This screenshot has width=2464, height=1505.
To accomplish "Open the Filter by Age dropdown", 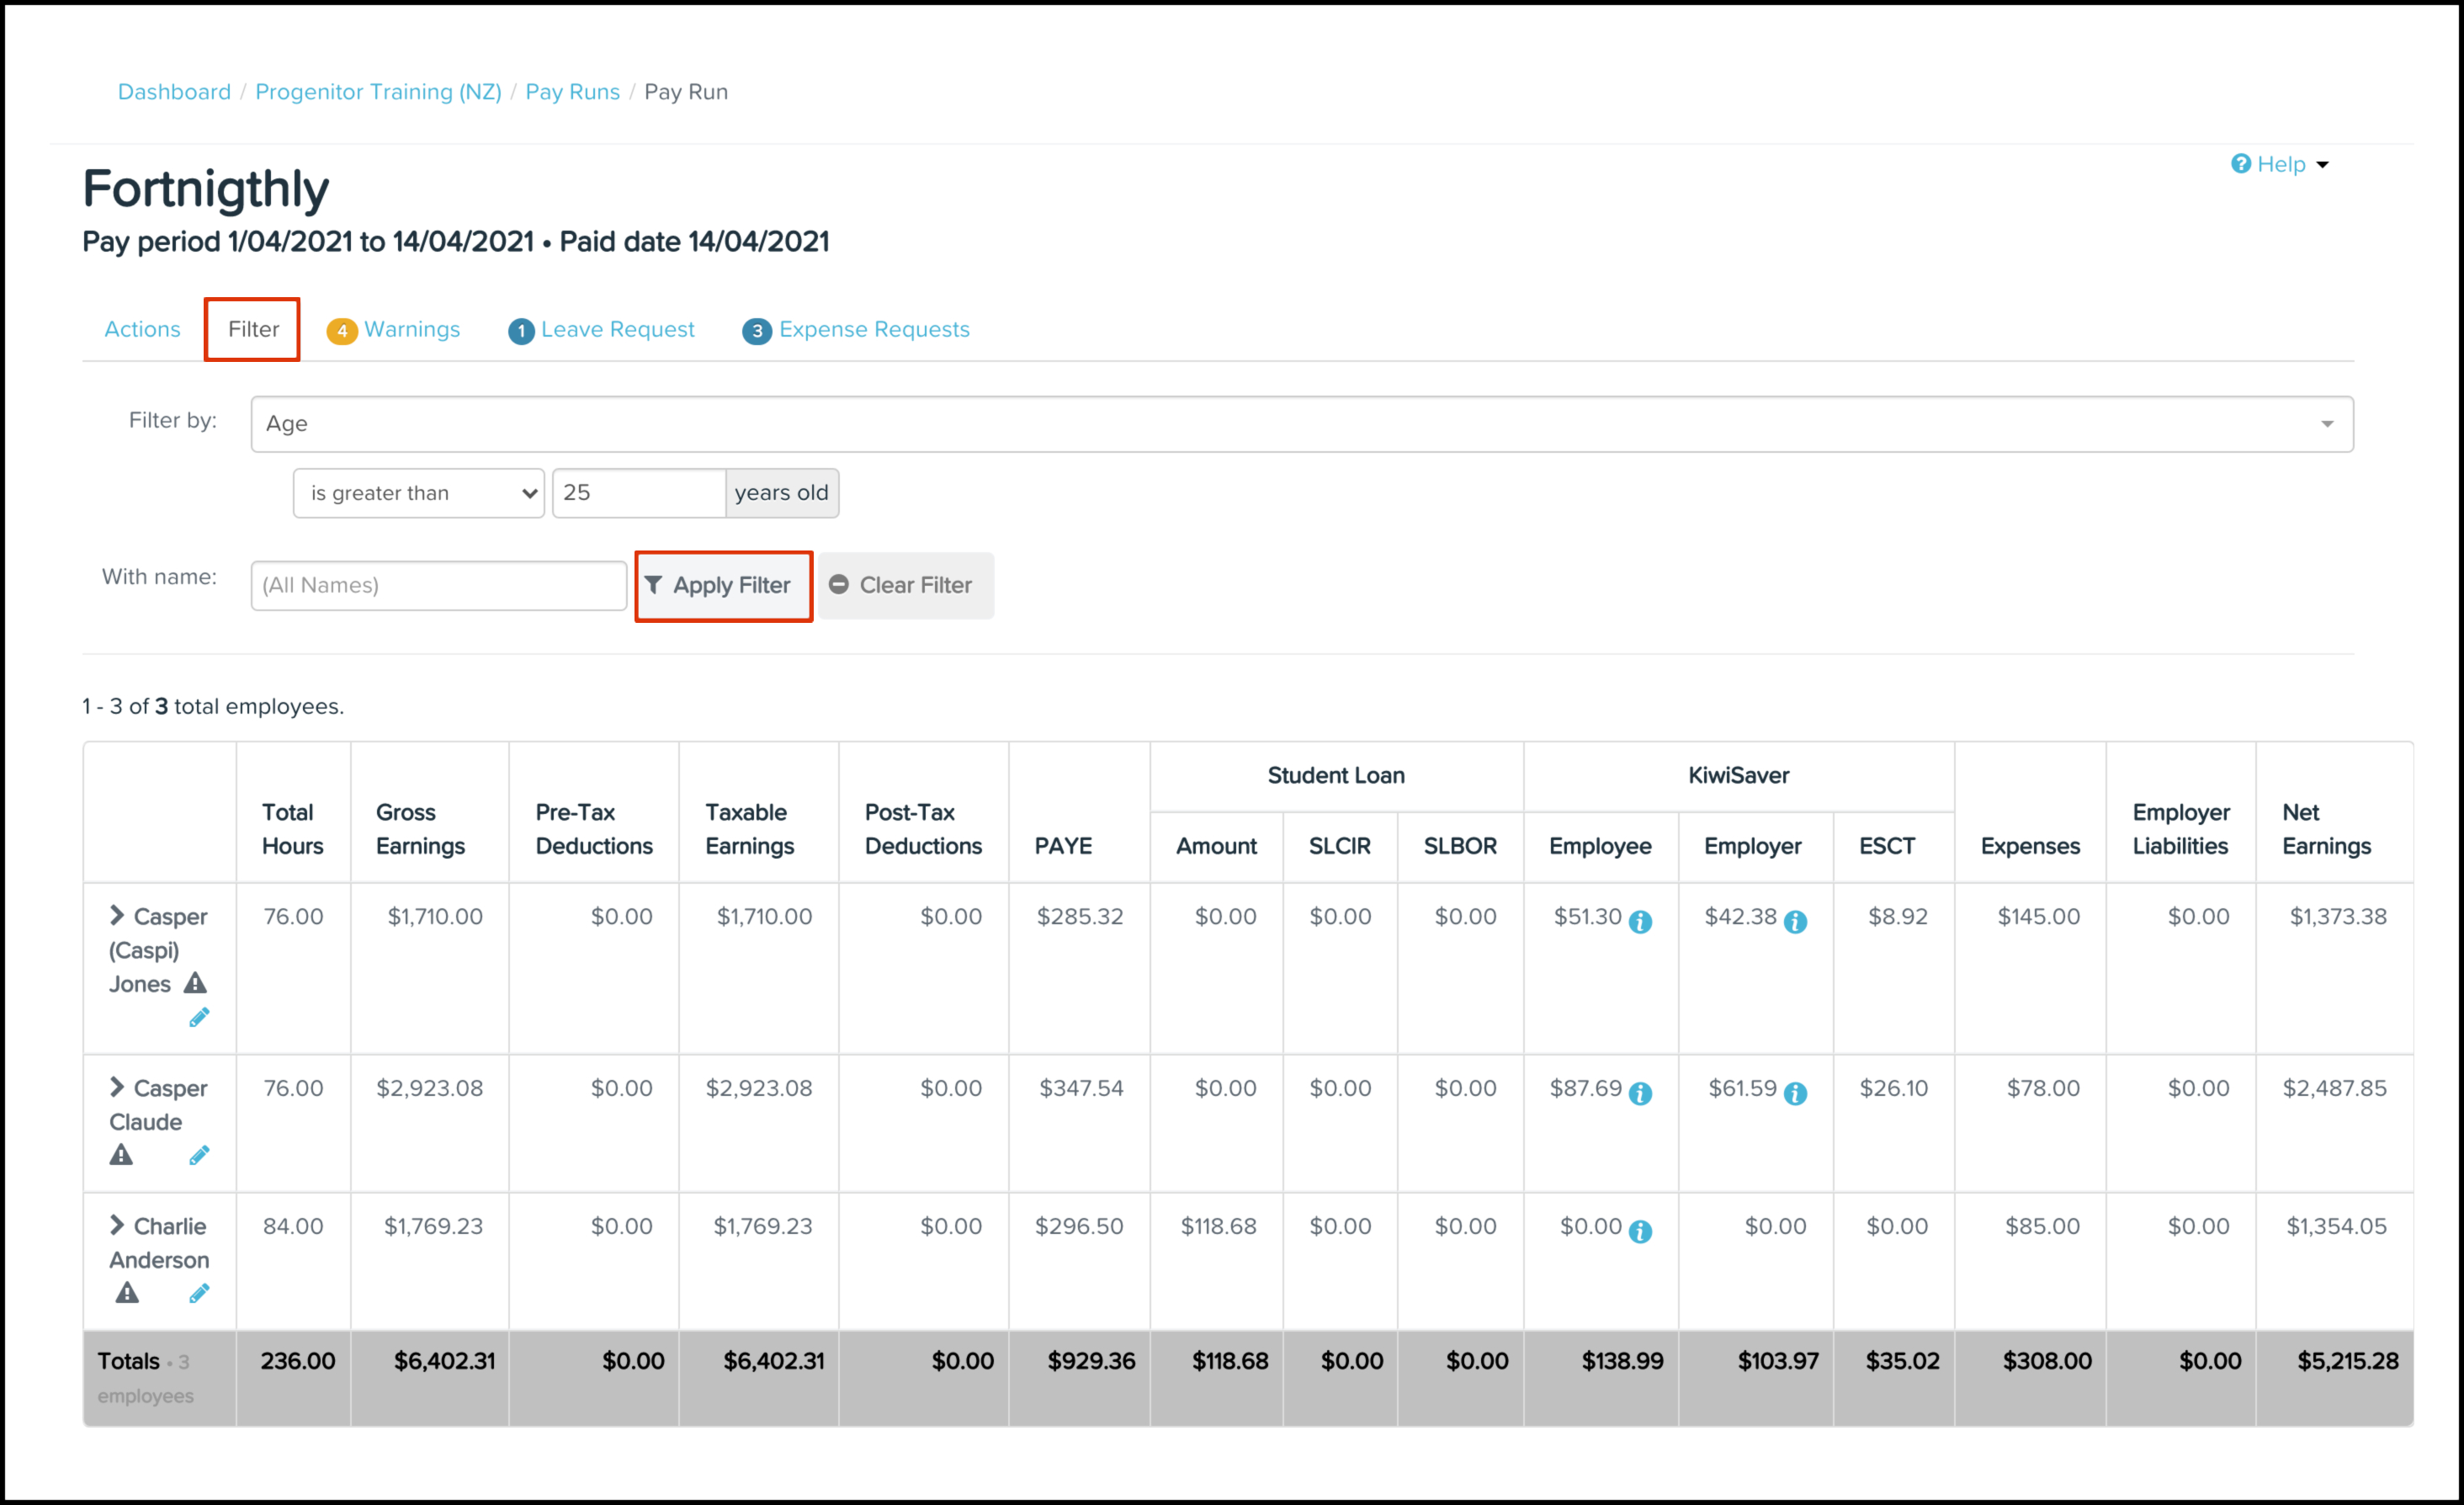I will pyautogui.click(x=1301, y=424).
